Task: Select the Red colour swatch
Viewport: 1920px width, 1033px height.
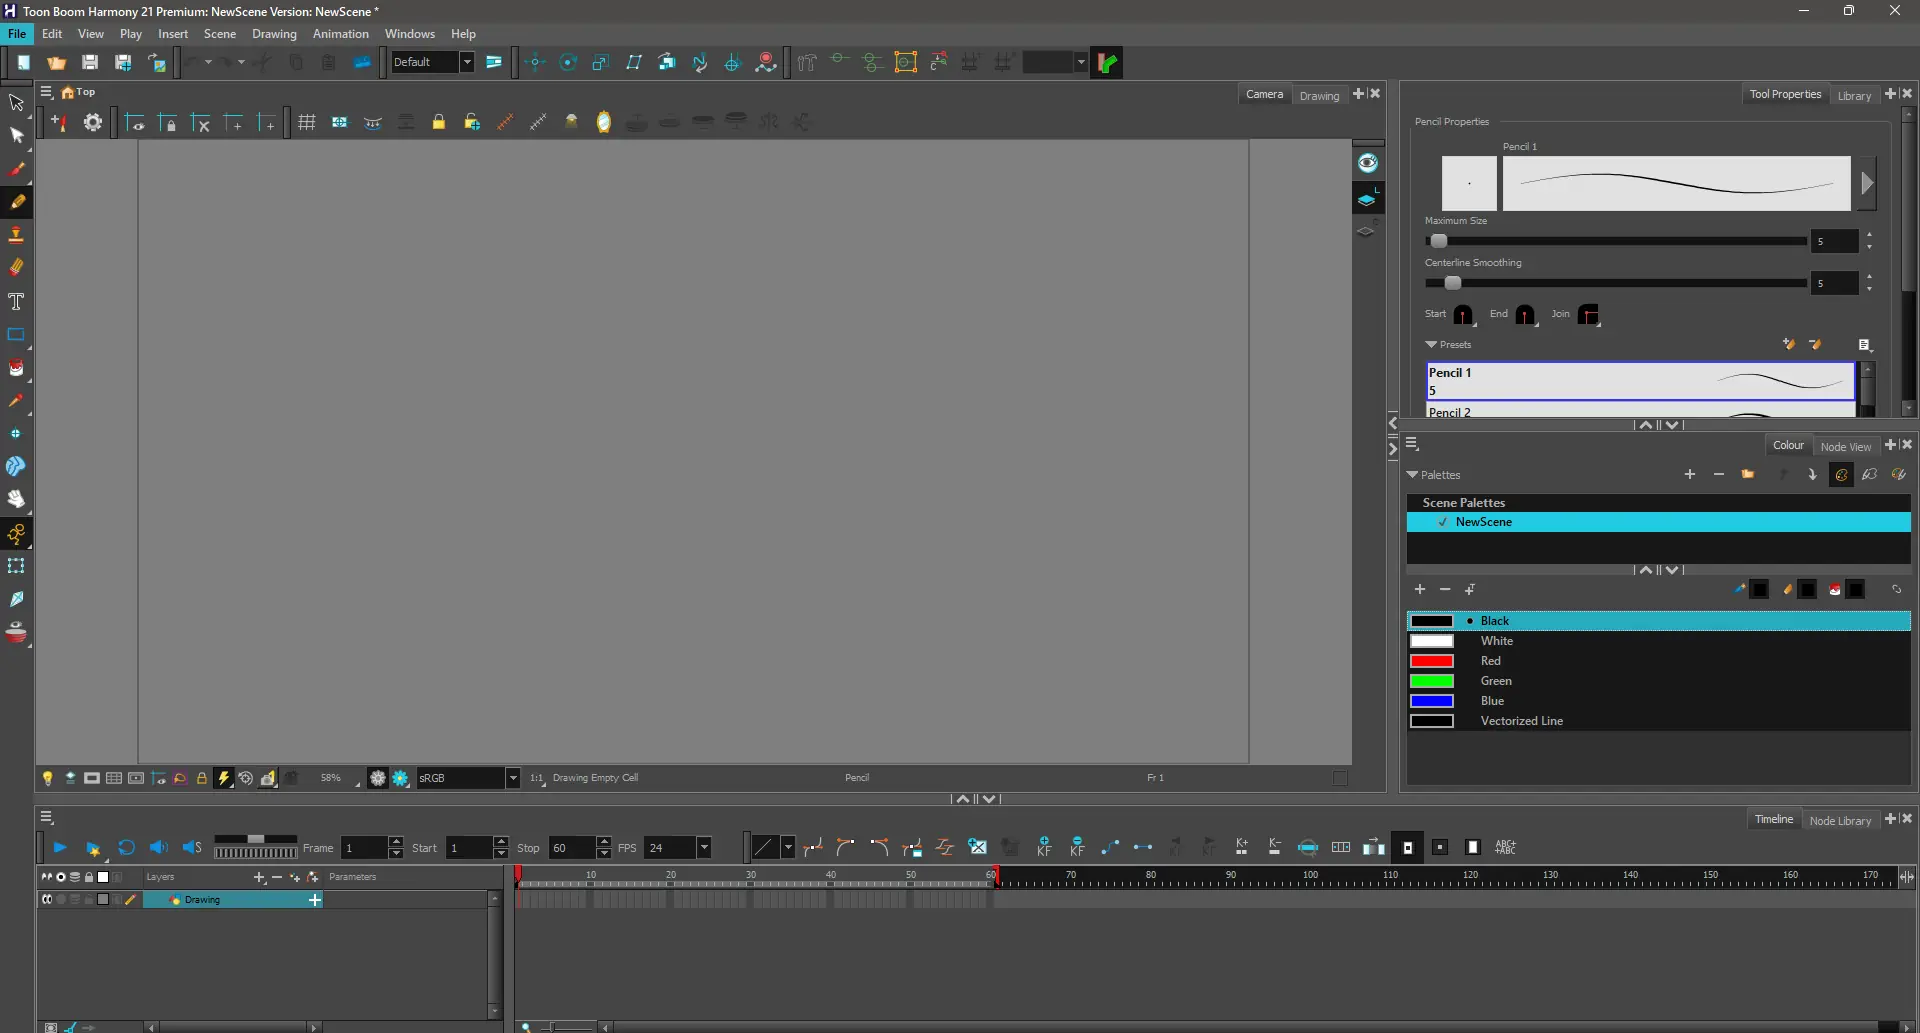Action: (1432, 661)
